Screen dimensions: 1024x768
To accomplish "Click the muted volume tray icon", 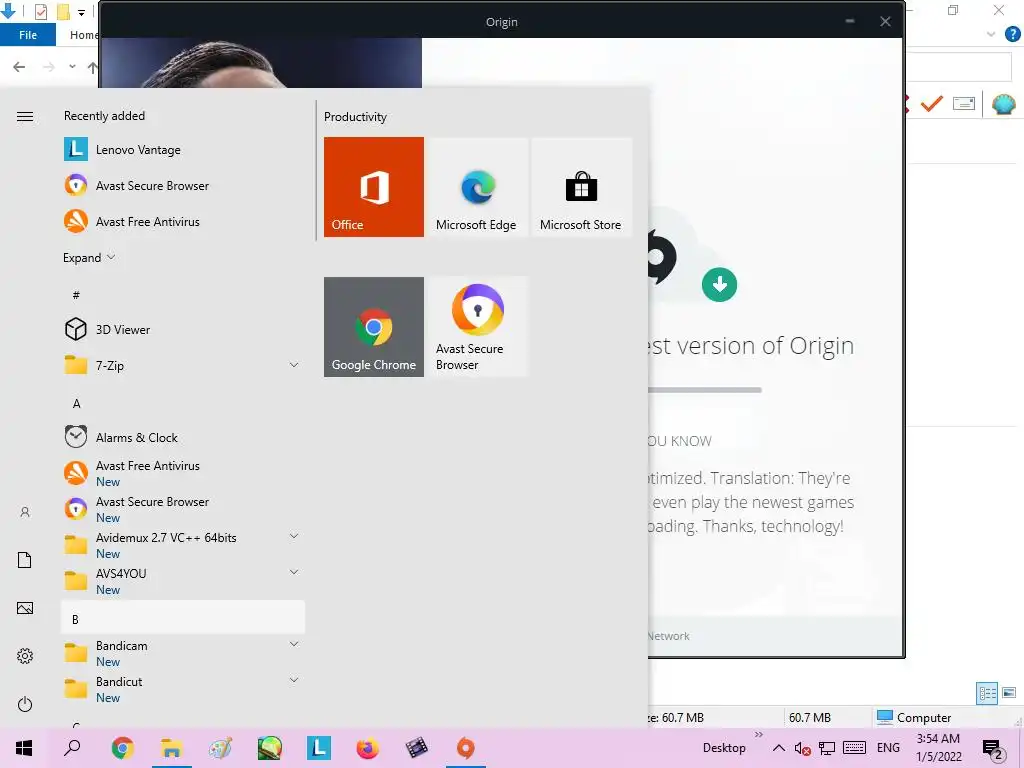I will pyautogui.click(x=803, y=748).
